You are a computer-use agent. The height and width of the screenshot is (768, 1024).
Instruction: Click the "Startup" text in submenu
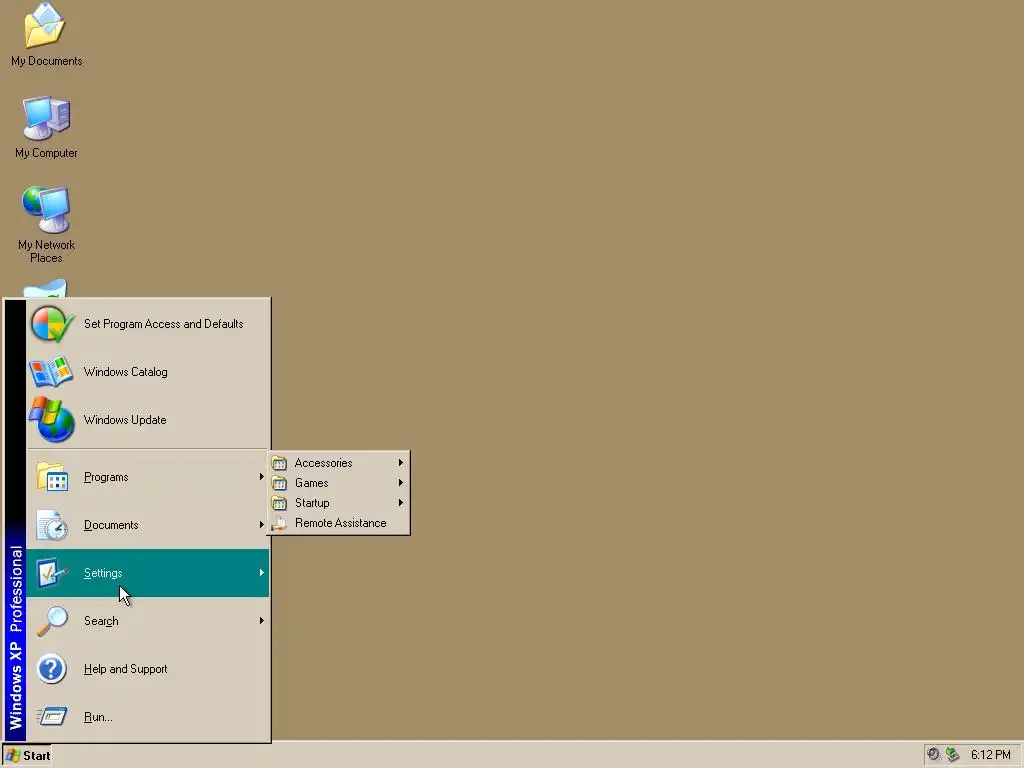312,504
